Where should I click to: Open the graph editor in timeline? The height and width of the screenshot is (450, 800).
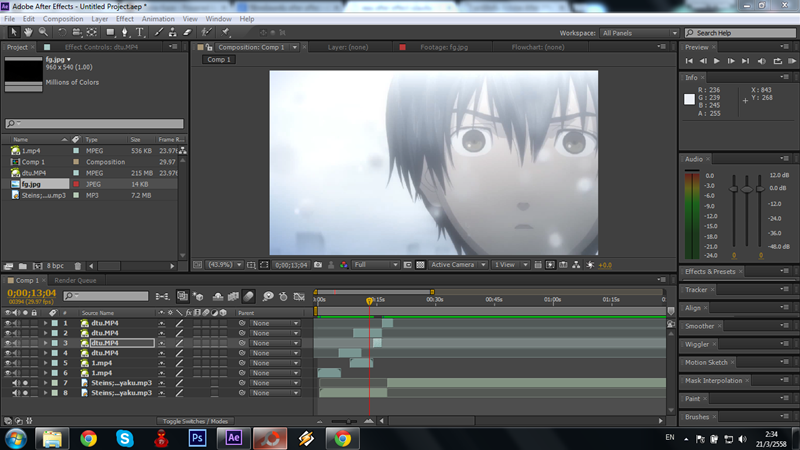point(299,296)
